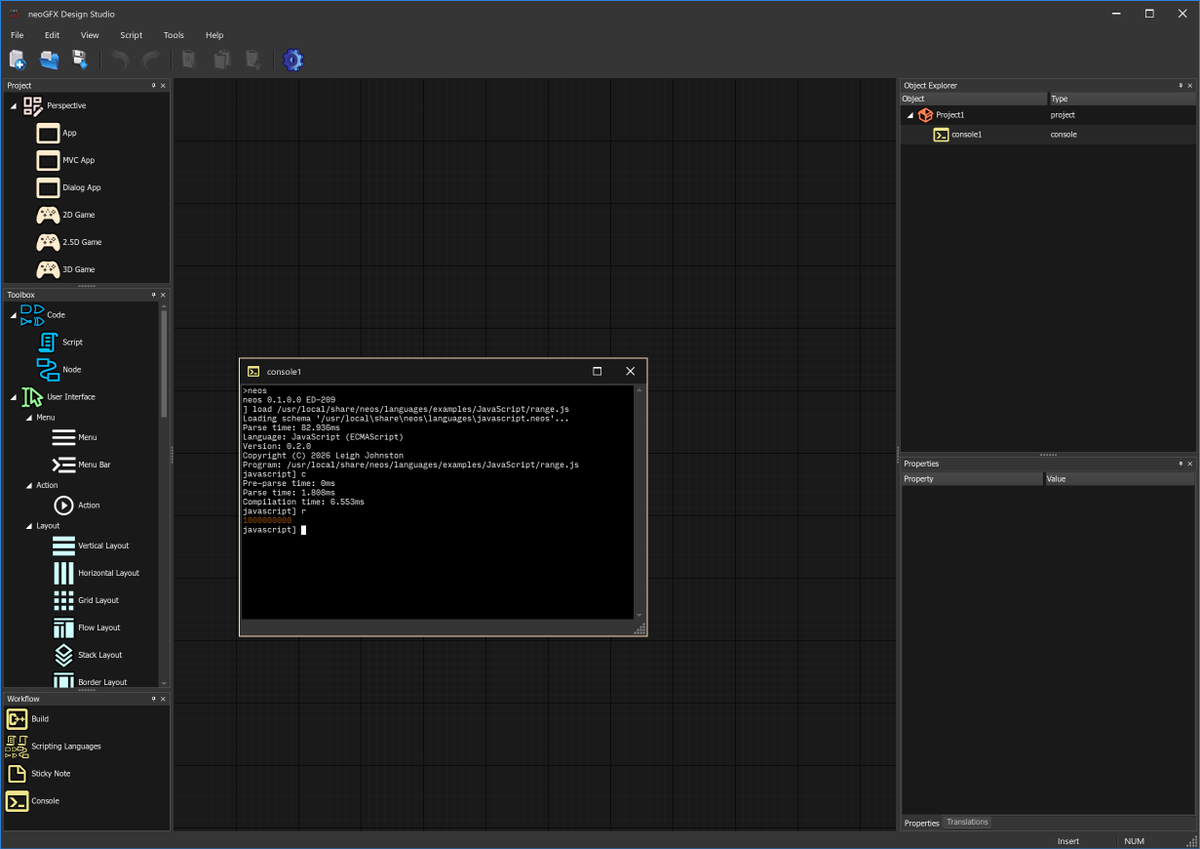
Task: Choose the 2.5D Game controller icon
Action: [x=48, y=242]
